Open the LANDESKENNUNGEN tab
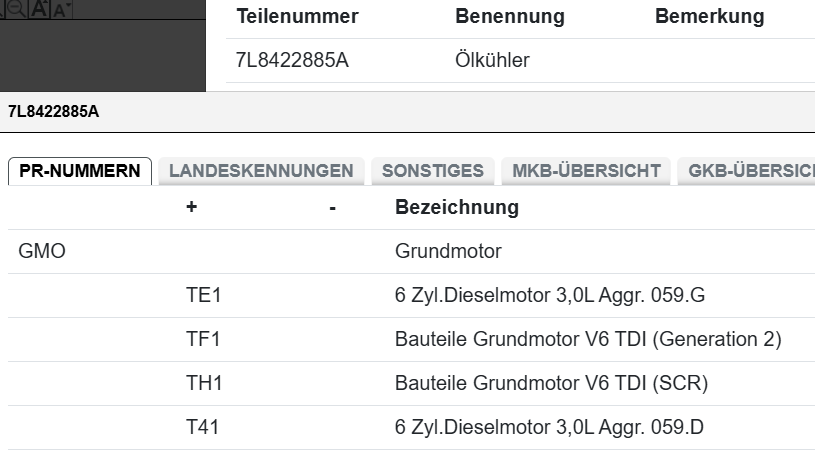The width and height of the screenshot is (815, 450). tap(261, 171)
